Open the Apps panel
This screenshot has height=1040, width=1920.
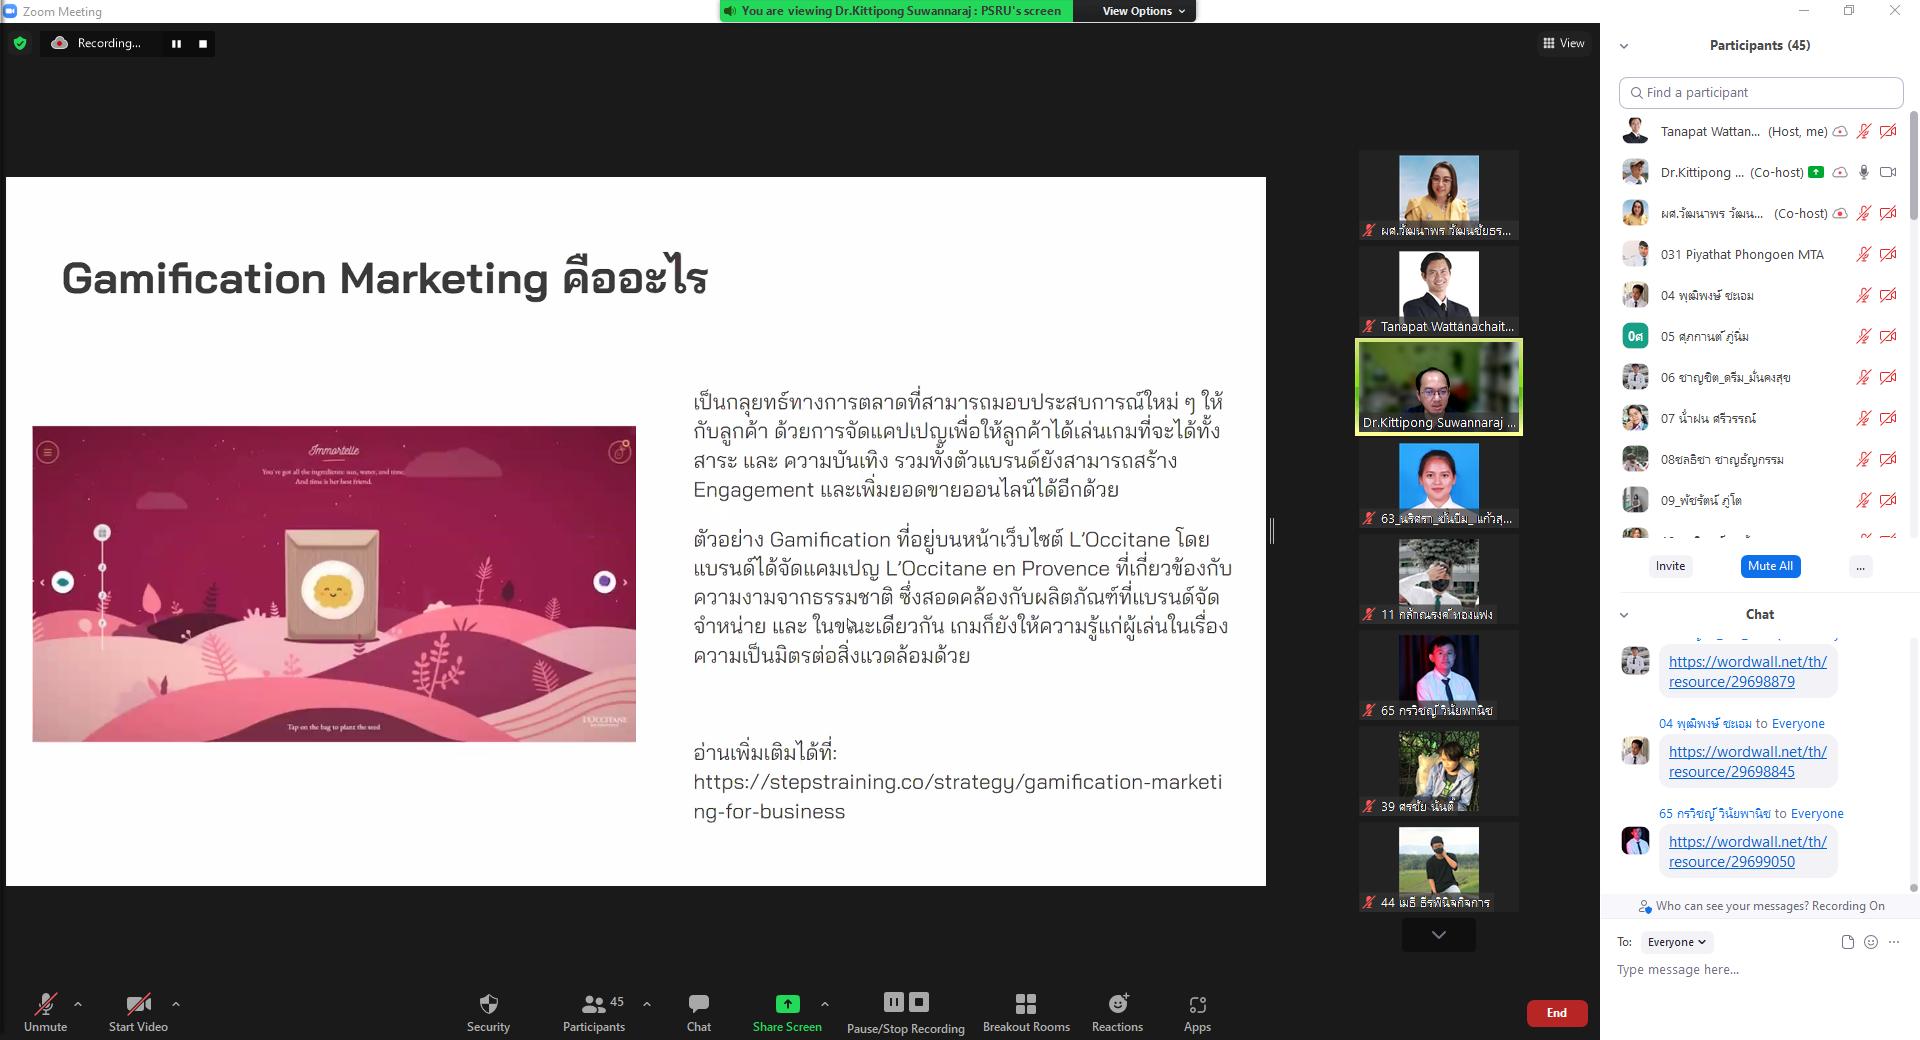coord(1197,1012)
